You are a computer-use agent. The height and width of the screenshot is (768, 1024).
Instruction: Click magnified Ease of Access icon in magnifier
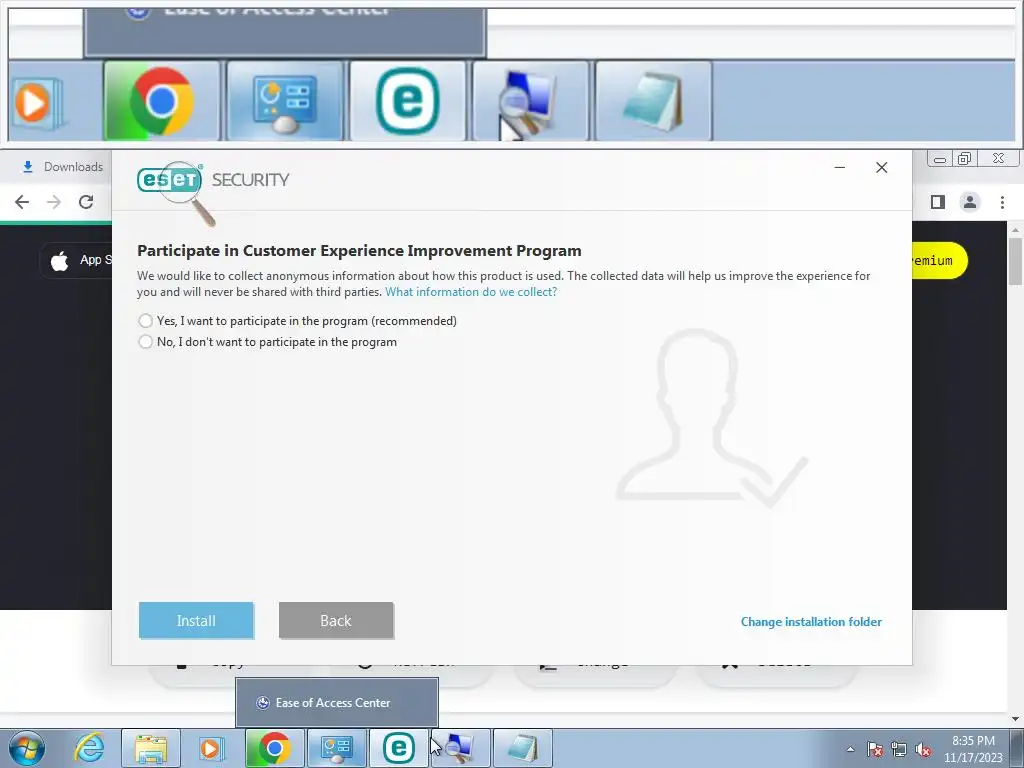285,101
